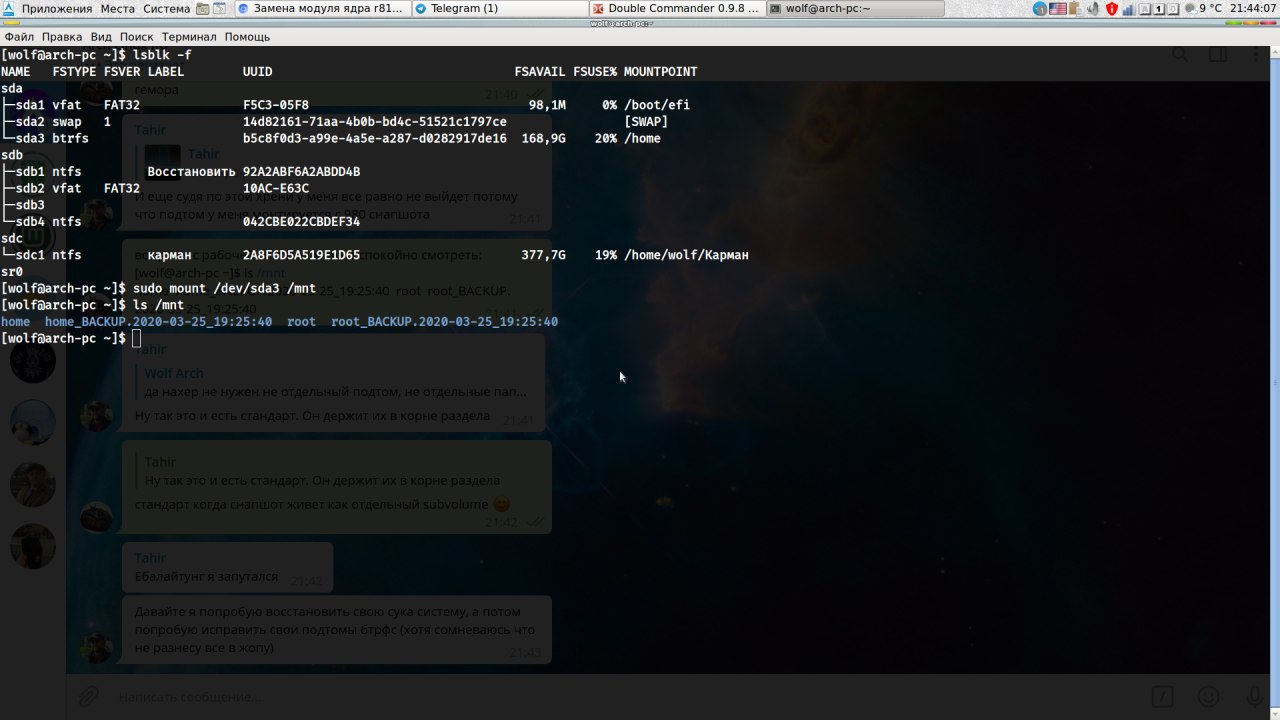The width and height of the screenshot is (1280, 720).
Task: Open the network signal bars icon
Action: [1128, 9]
